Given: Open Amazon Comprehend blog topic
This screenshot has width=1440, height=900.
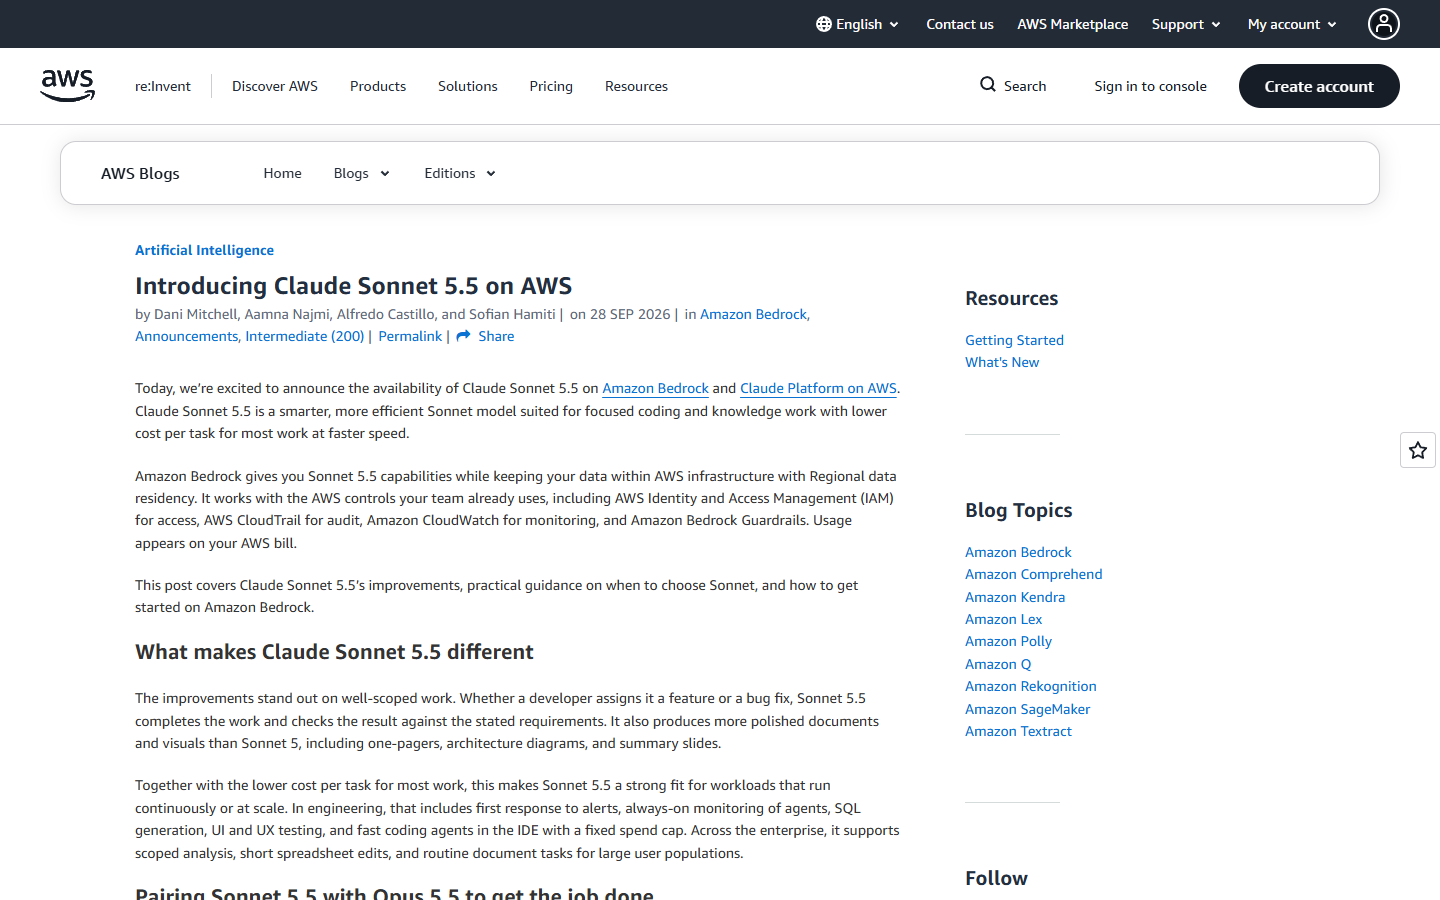Looking at the screenshot, I should click(1034, 574).
